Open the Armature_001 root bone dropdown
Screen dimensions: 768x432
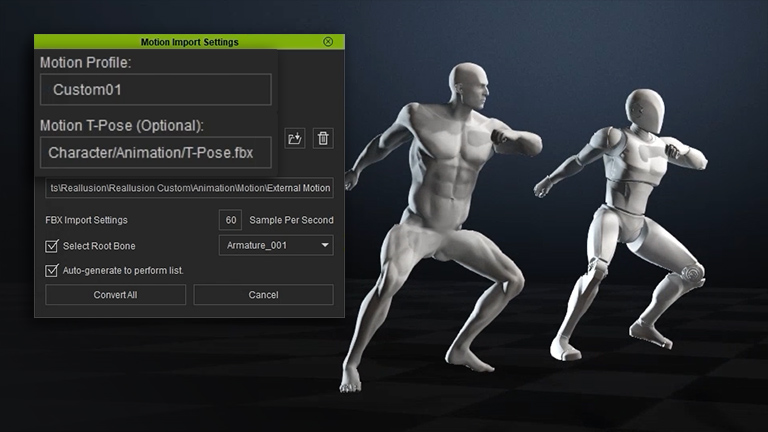click(276, 246)
